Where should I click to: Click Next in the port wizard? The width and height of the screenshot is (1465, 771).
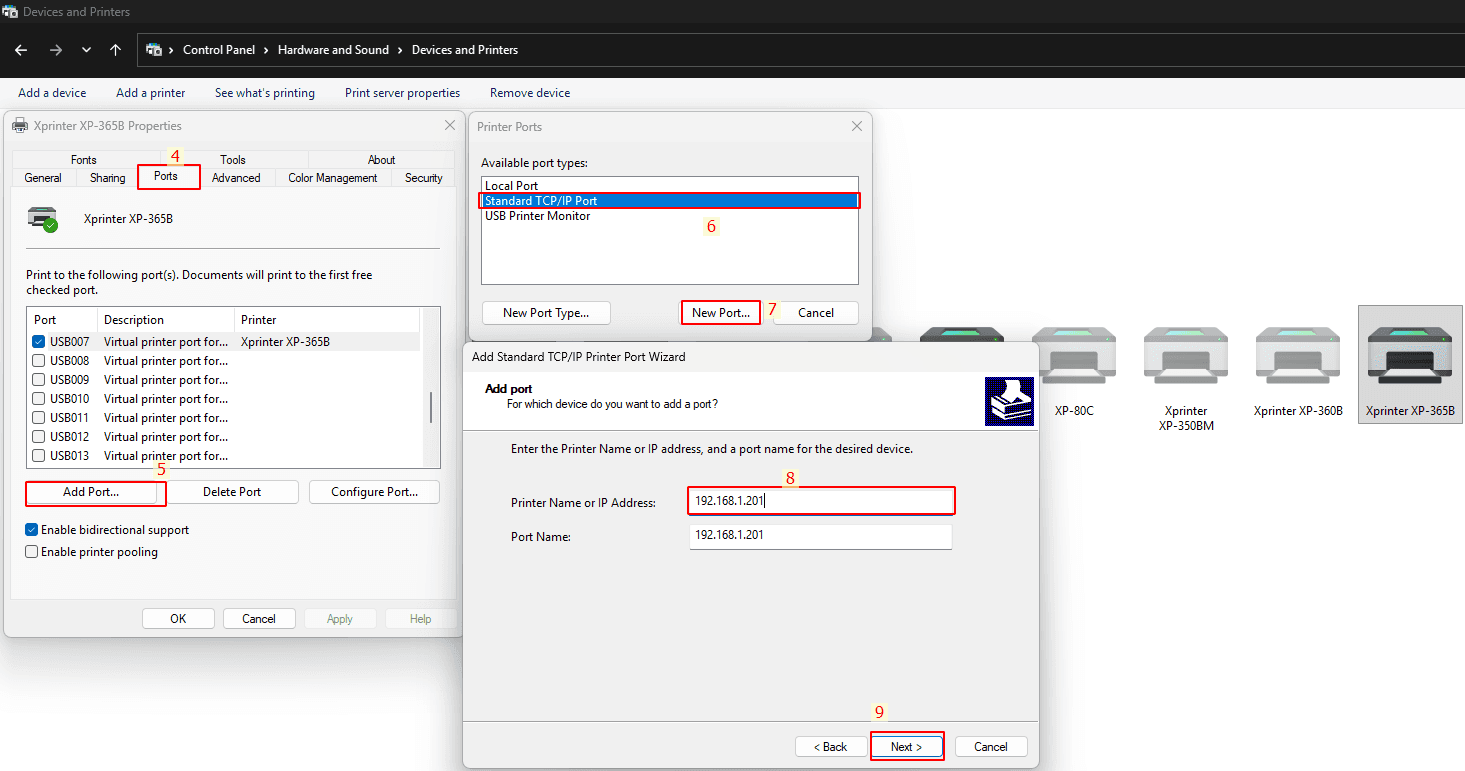coord(907,747)
